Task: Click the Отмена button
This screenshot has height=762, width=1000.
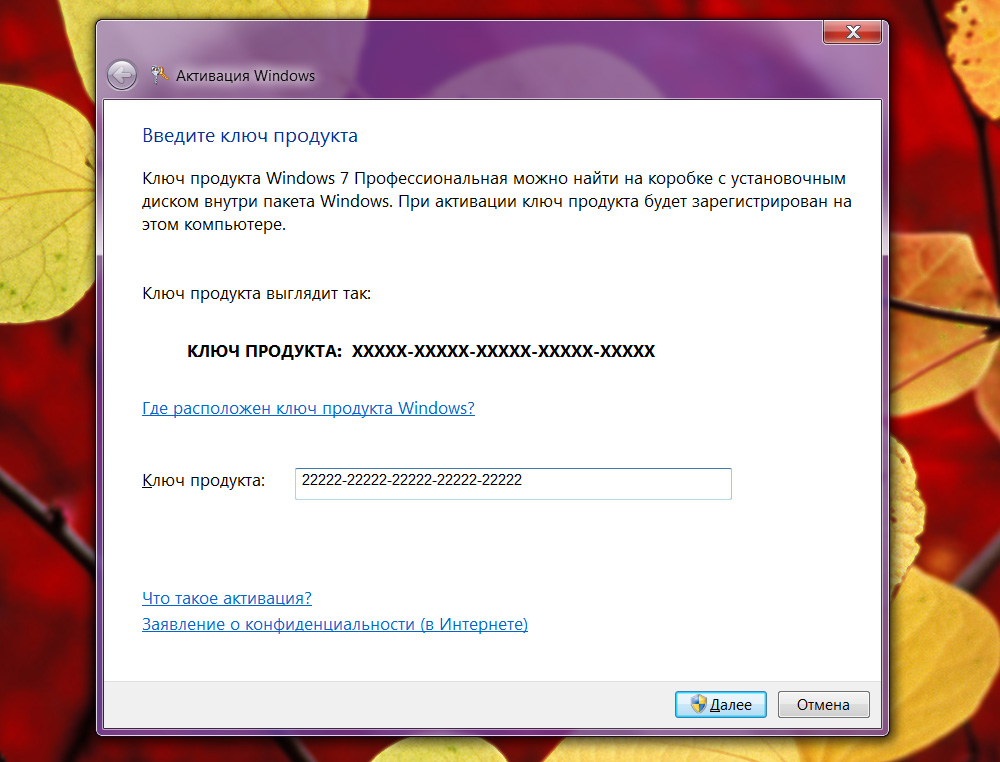Action: [x=823, y=705]
